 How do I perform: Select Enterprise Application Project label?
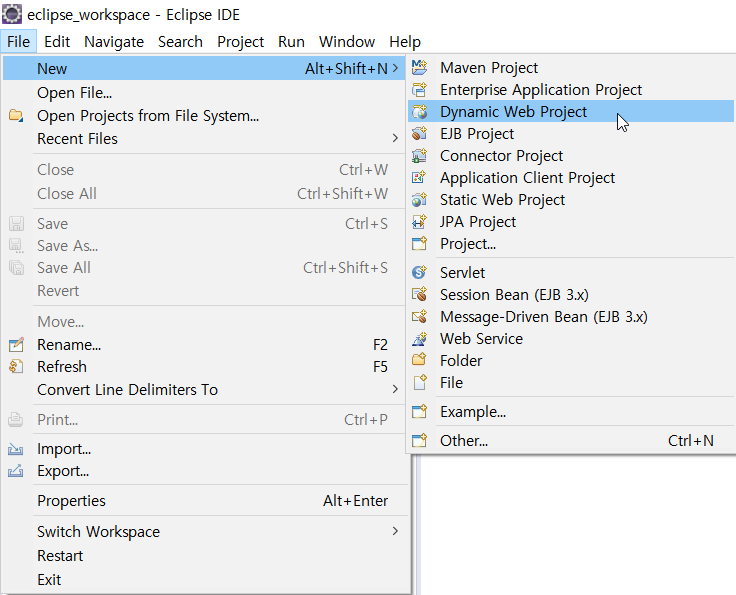point(541,90)
